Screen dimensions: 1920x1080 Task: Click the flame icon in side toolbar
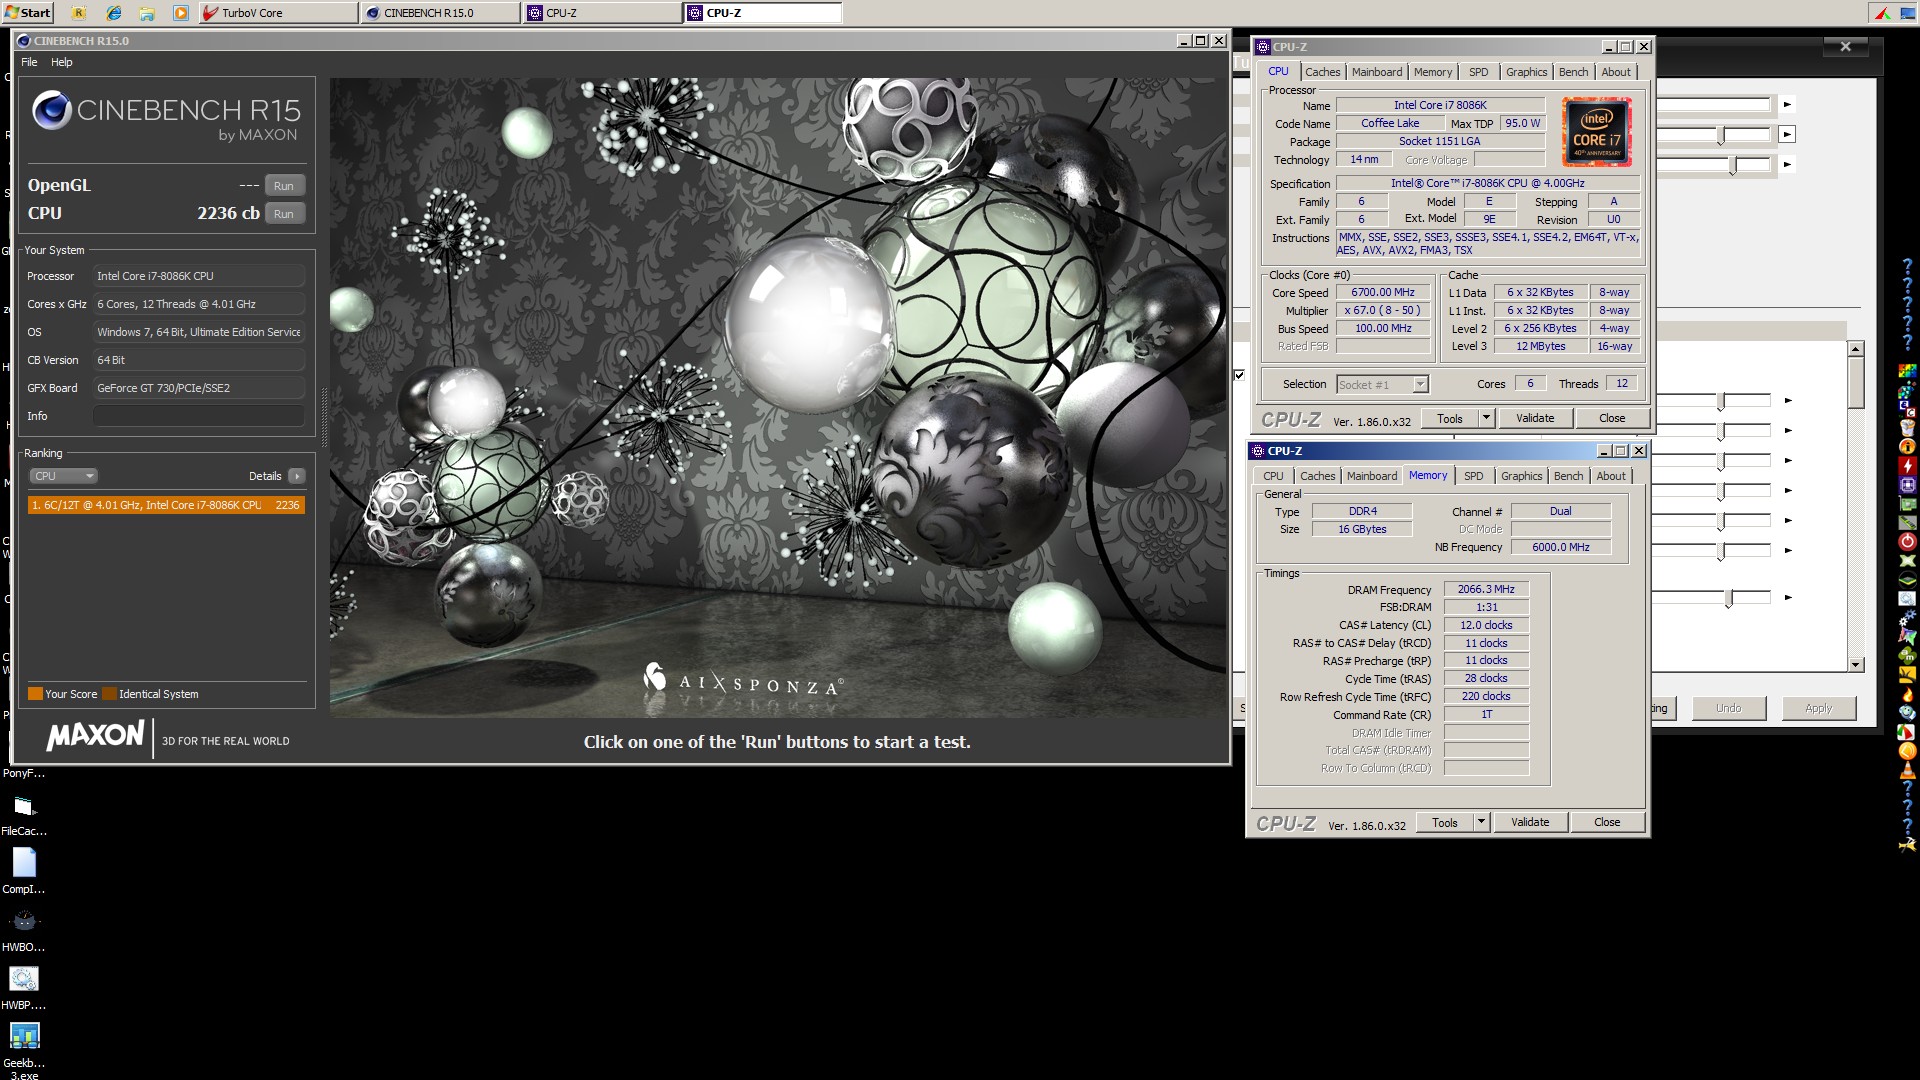(x=1907, y=693)
